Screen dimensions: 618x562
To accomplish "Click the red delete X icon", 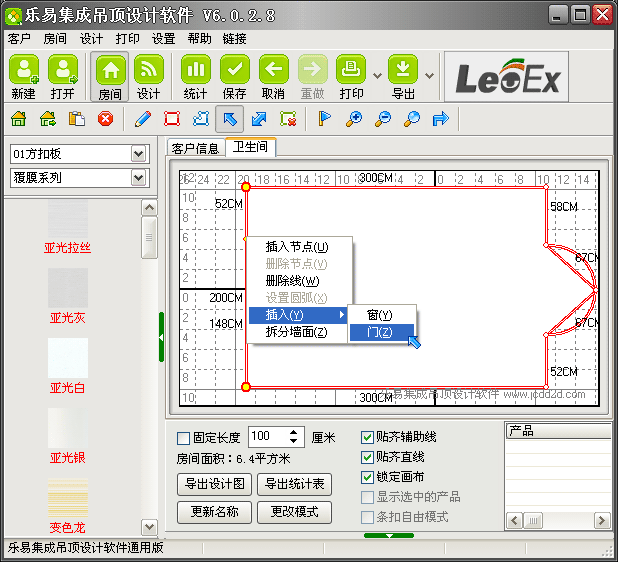I will 105,119.
